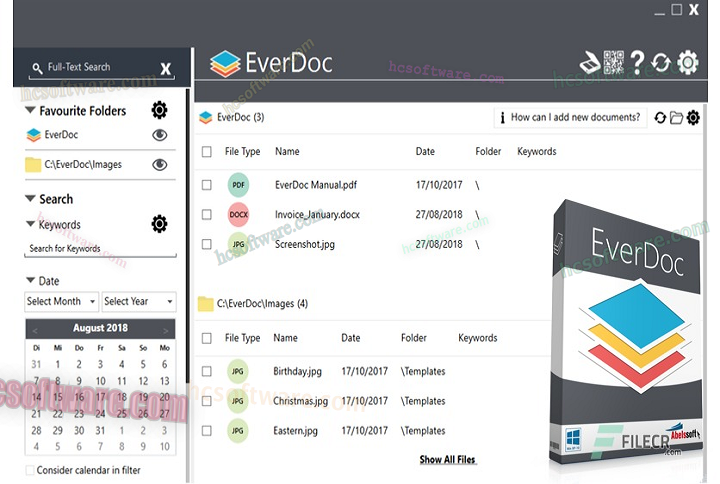The image size is (720, 484).
Task: Open main settings gear in the header
Action: [688, 62]
